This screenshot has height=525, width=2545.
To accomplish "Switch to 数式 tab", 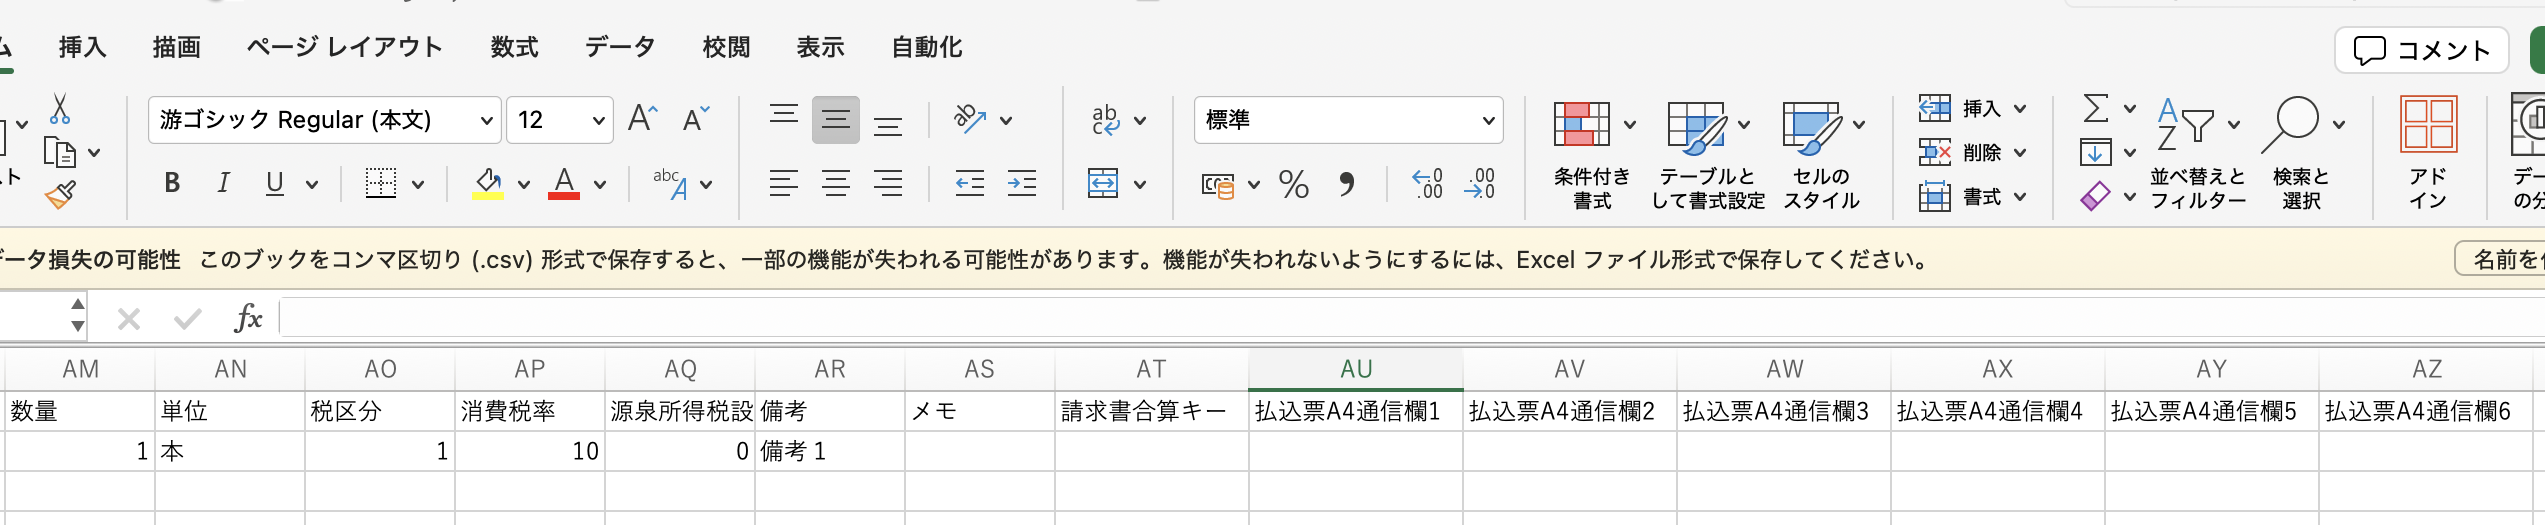I will 515,47.
